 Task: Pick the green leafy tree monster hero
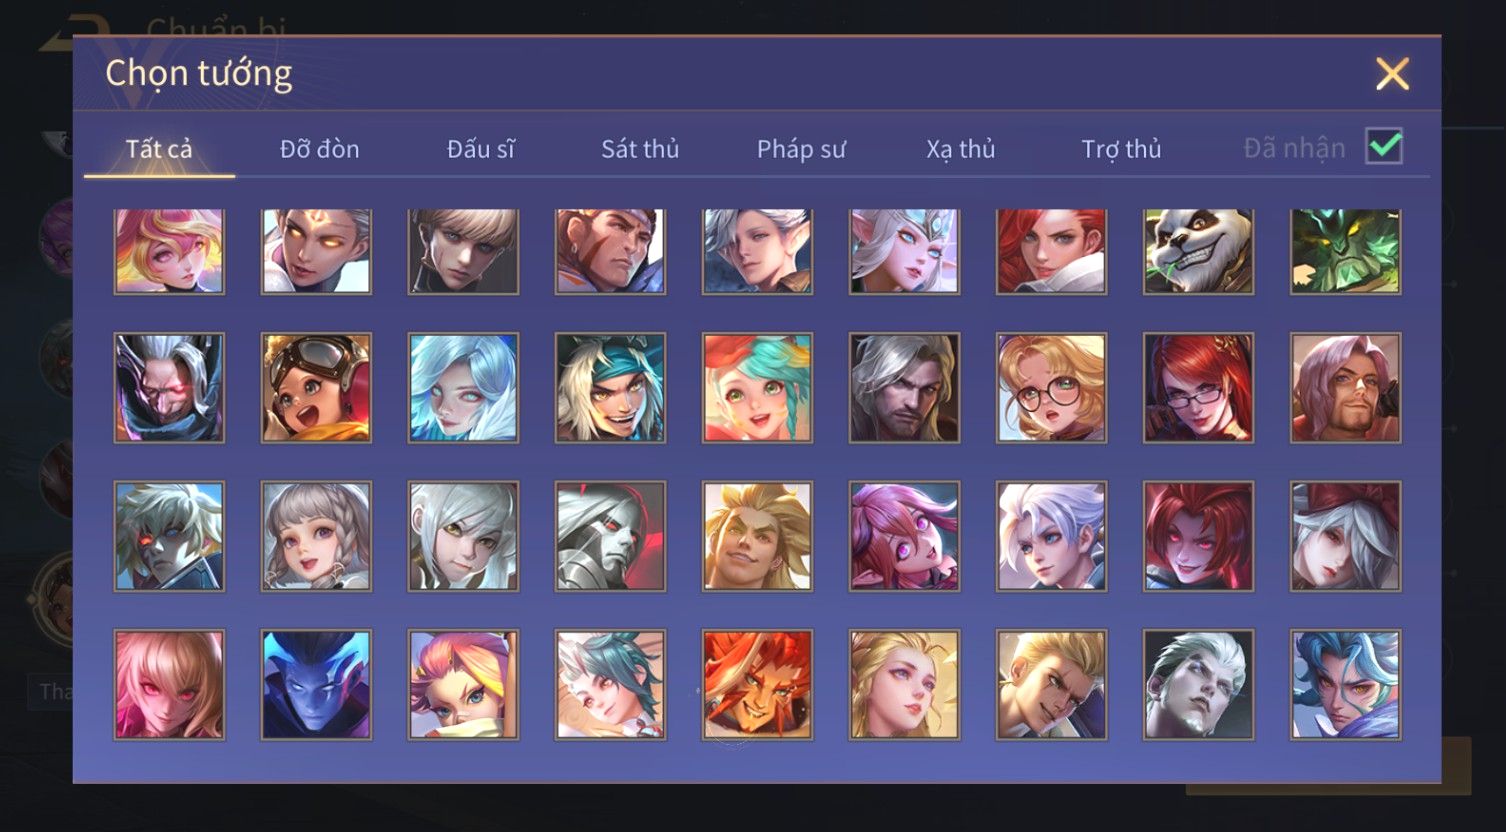tap(1345, 251)
